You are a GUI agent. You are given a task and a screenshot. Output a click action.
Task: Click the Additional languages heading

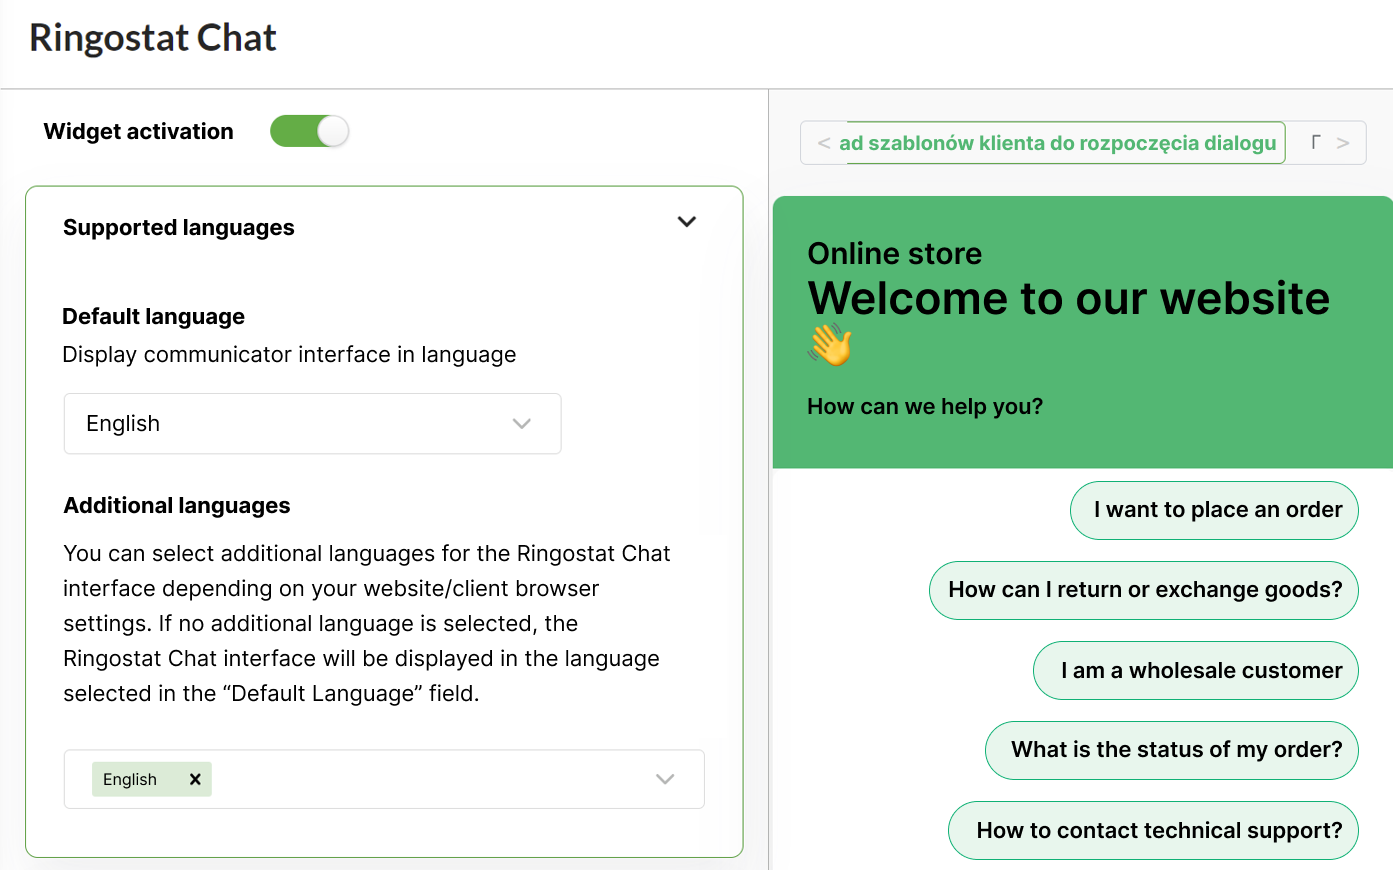177,506
